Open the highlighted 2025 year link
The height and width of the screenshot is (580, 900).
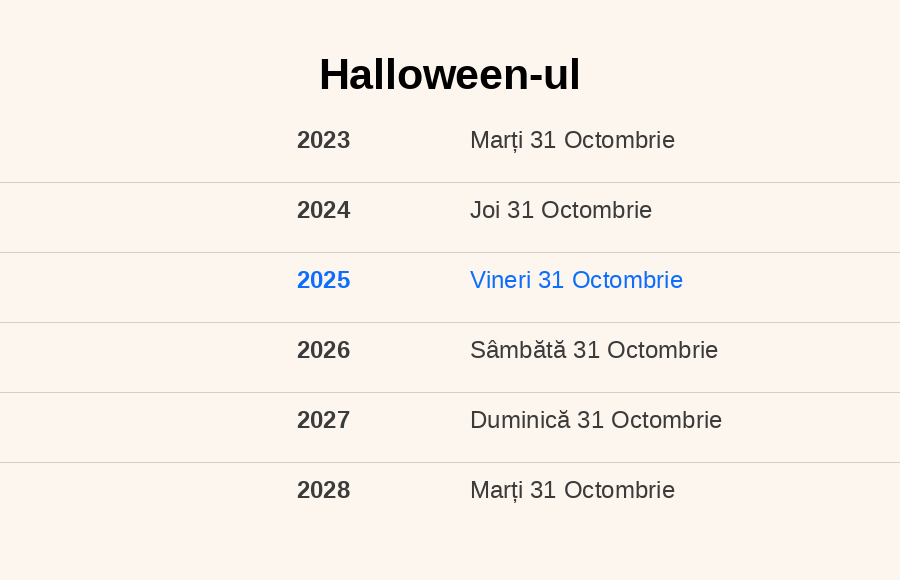pos(323,280)
